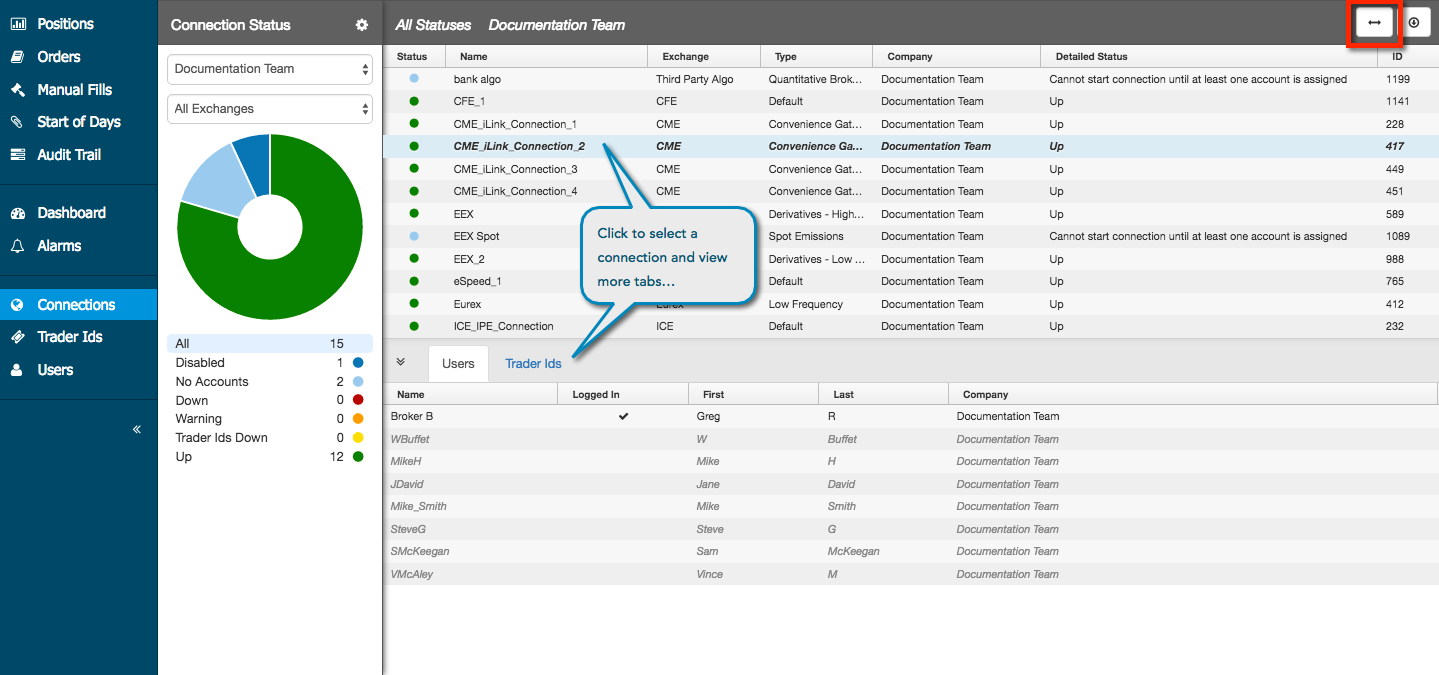This screenshot has width=1439, height=675.
Task: Open Connection Status settings gear
Action: tap(362, 25)
